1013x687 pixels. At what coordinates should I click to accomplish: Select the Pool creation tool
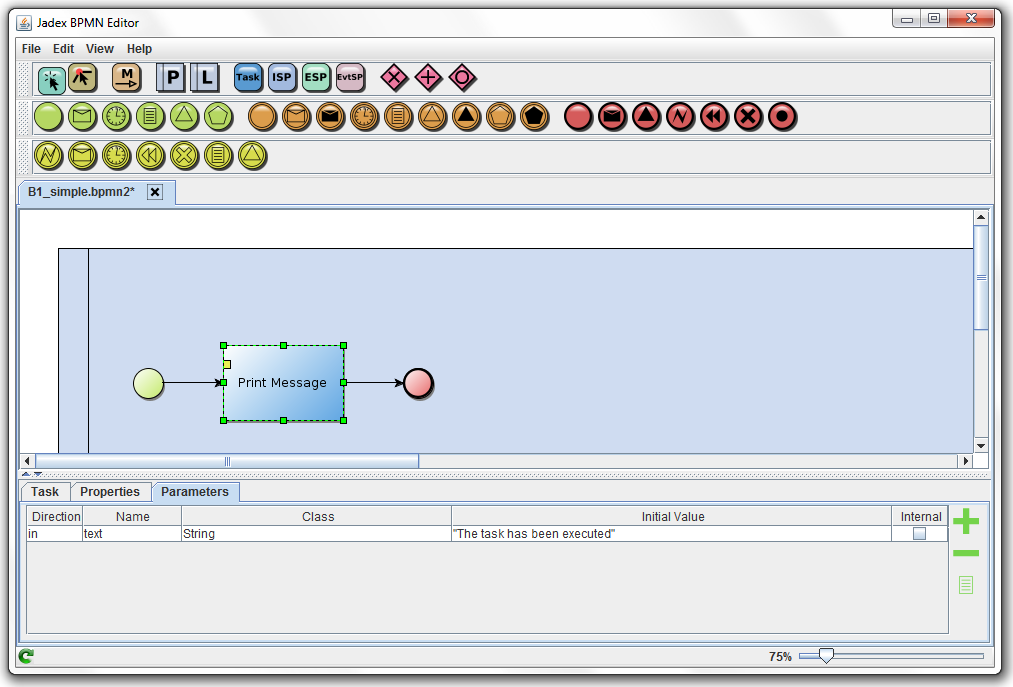(170, 77)
